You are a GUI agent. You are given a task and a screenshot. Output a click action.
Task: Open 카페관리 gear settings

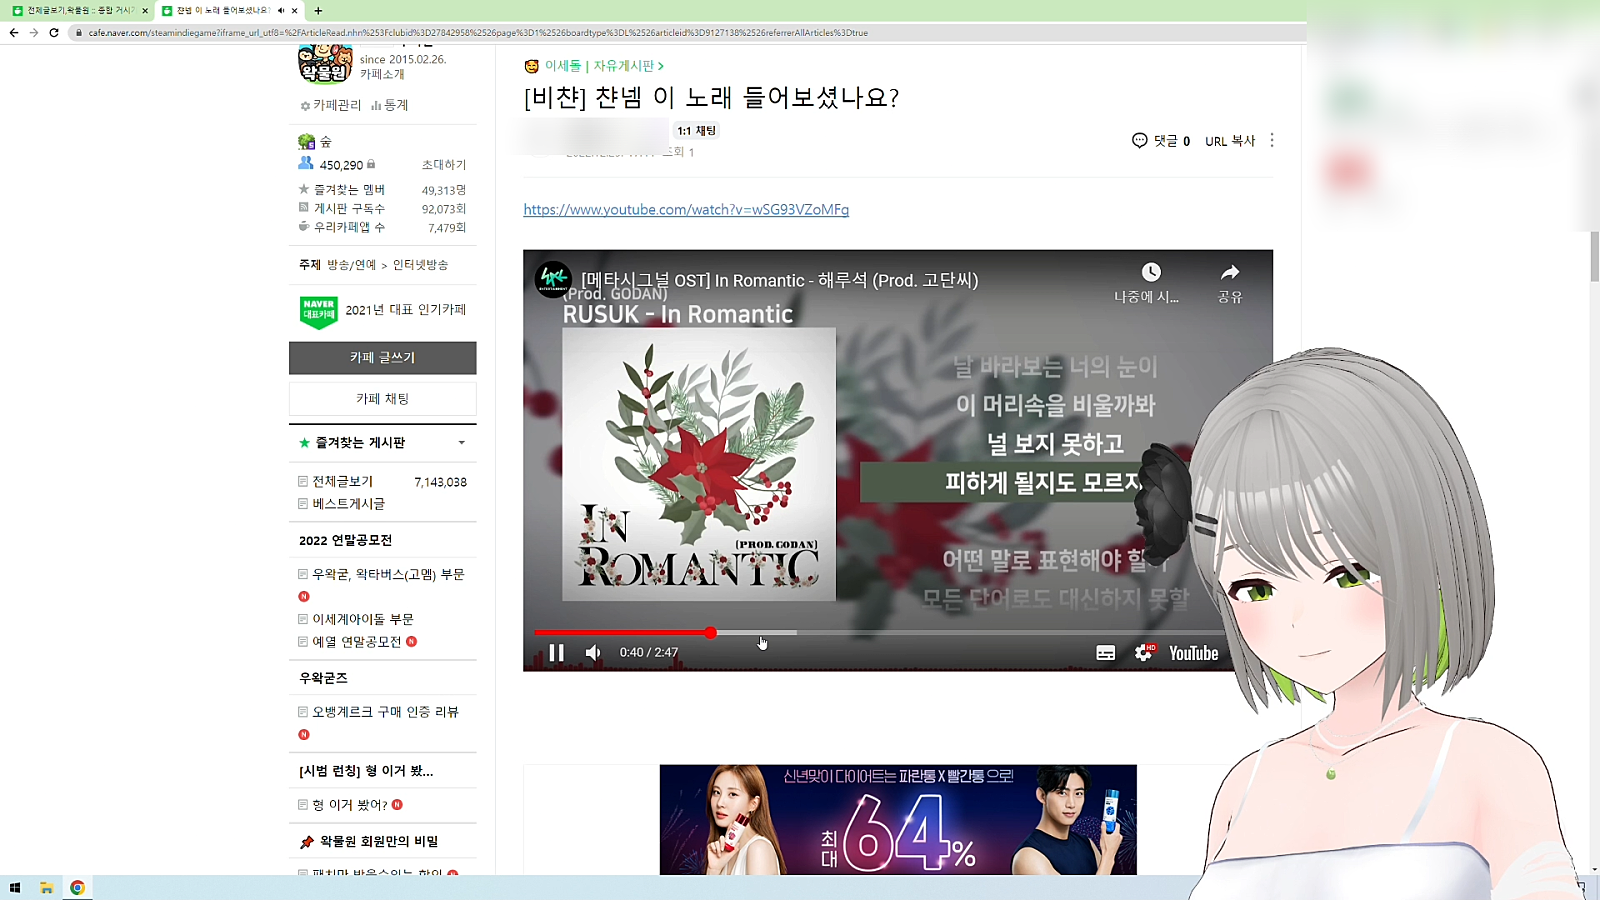pos(331,105)
